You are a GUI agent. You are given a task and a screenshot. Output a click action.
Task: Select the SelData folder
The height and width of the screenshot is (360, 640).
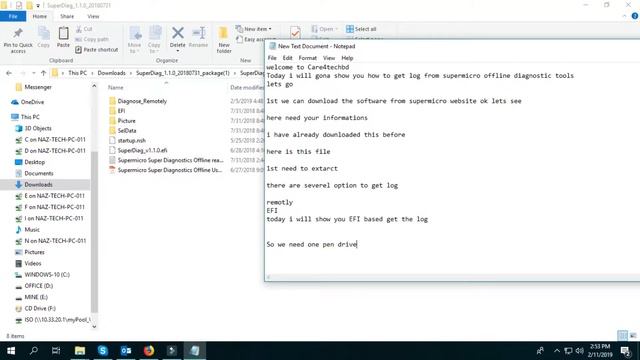127,130
